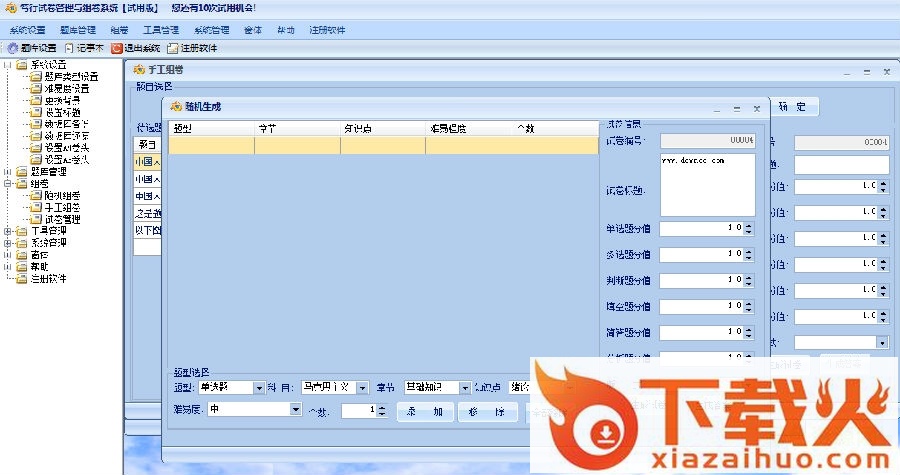Collapse the 组卷 tree node

[8, 184]
